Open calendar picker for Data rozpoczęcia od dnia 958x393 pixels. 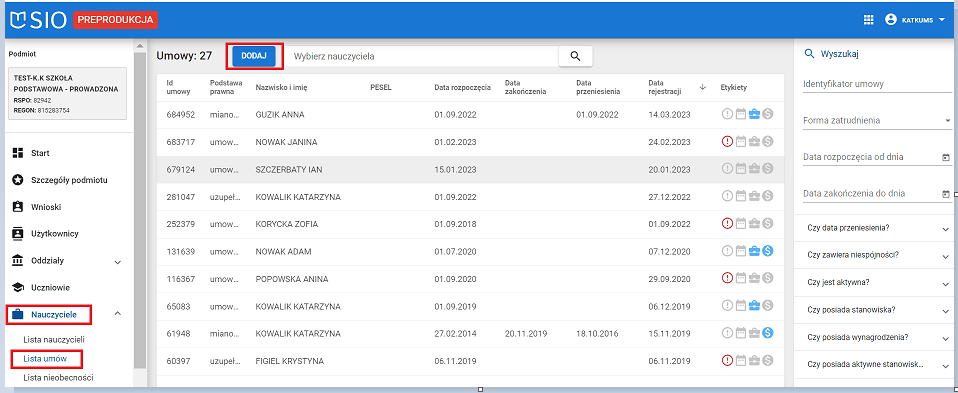click(946, 158)
